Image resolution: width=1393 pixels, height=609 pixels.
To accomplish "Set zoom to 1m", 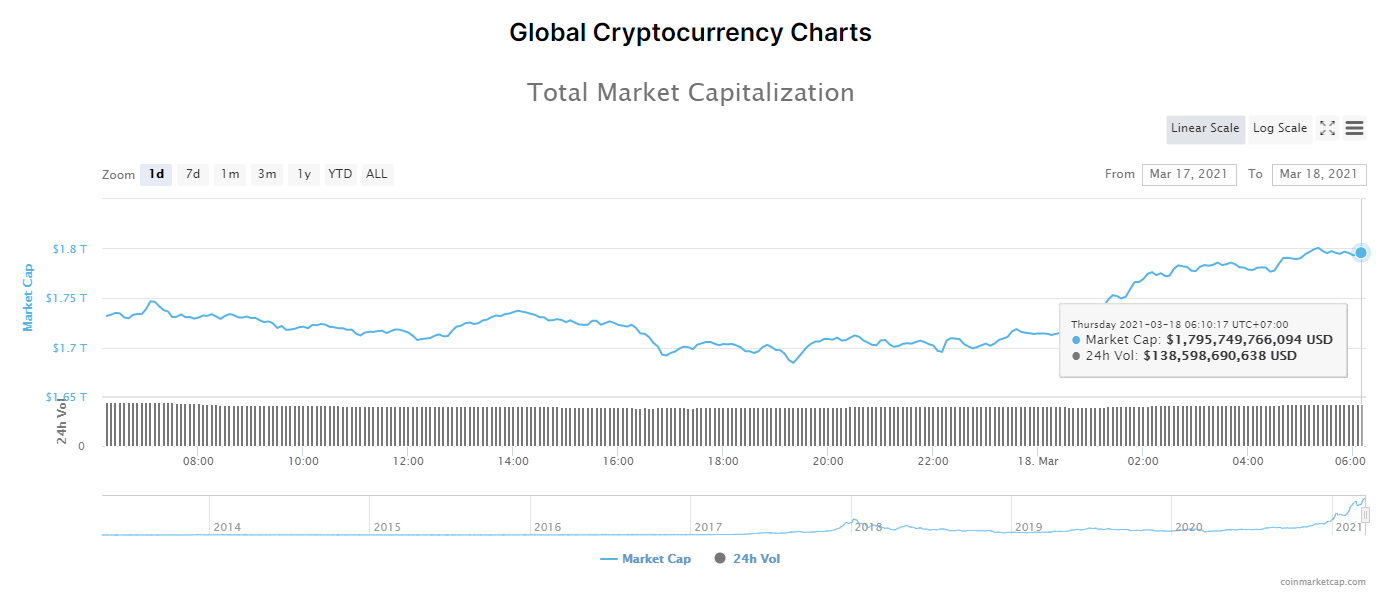I will (x=230, y=174).
